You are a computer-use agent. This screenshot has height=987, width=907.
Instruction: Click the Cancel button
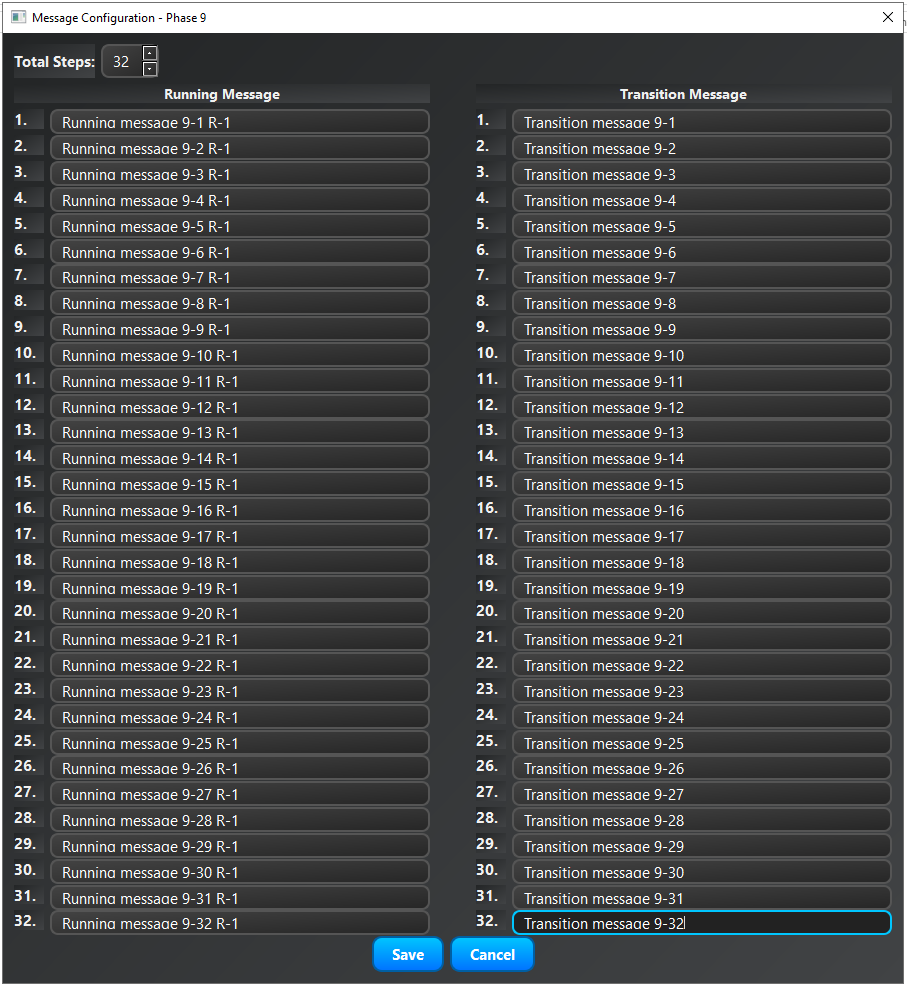[x=492, y=954]
